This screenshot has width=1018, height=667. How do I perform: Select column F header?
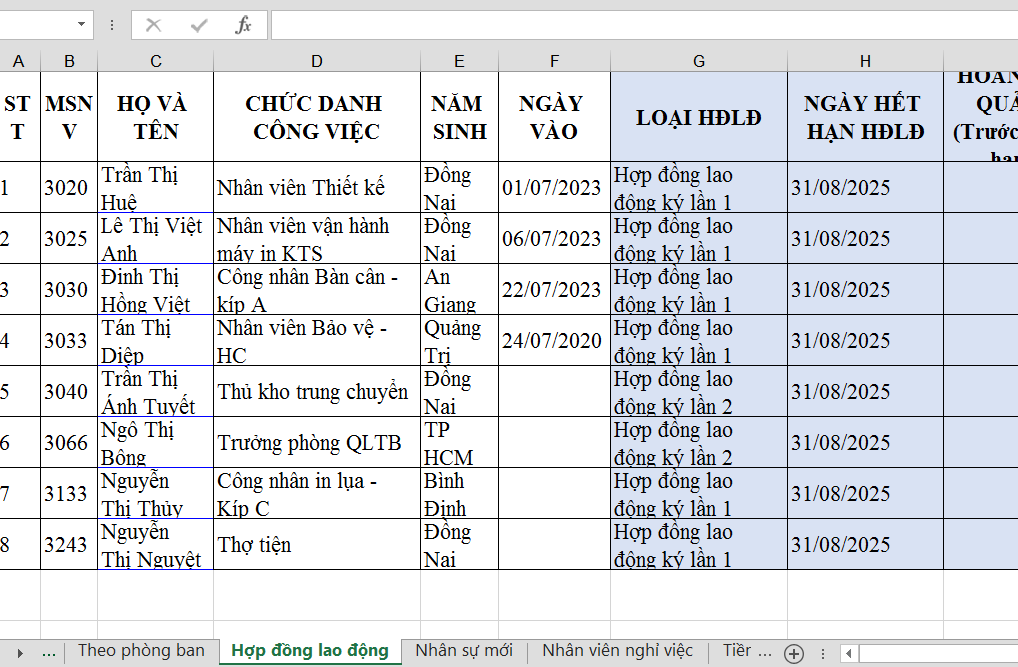point(554,62)
